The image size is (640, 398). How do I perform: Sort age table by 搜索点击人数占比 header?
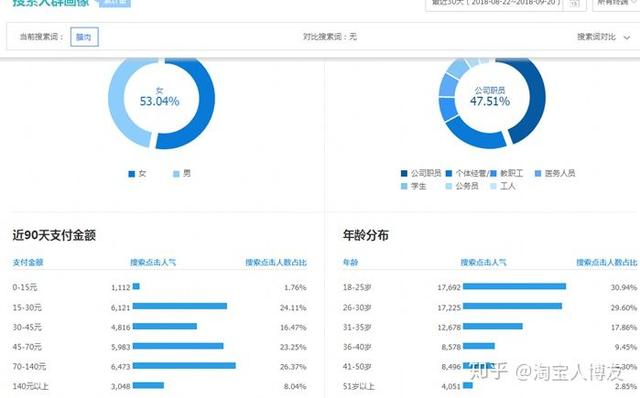[x=607, y=262]
